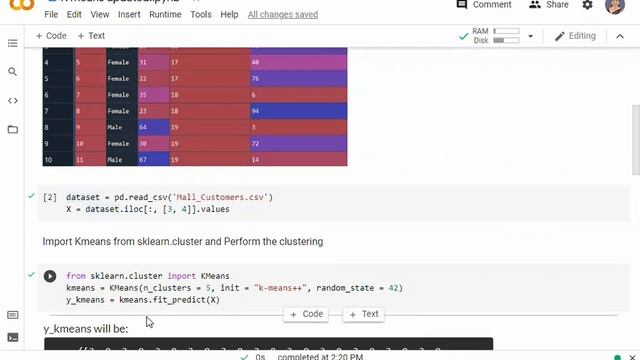Click the 'completed at 2:20 PM' status

[x=320, y=357]
